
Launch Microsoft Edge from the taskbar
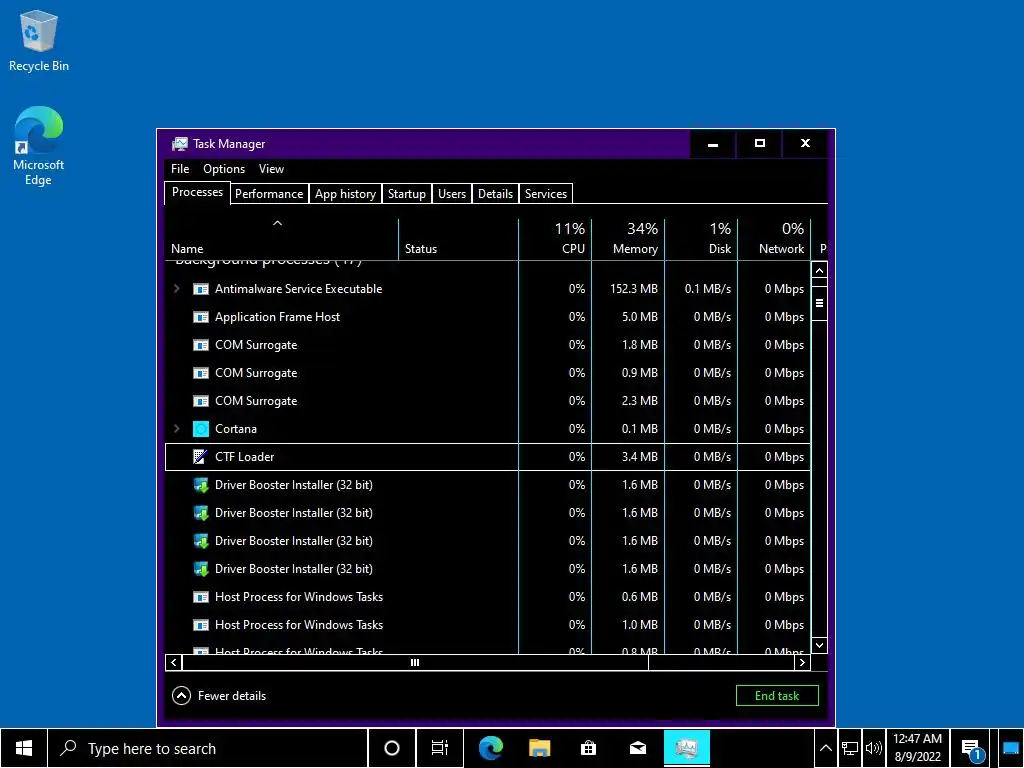point(491,748)
